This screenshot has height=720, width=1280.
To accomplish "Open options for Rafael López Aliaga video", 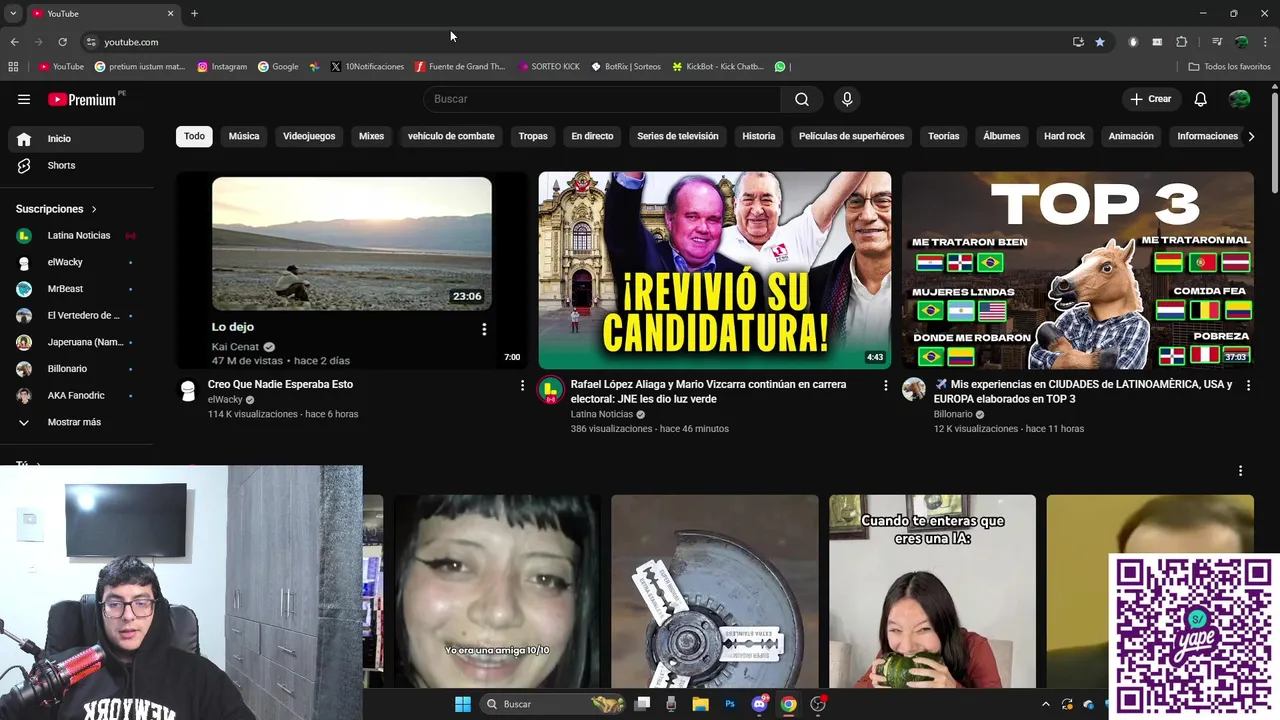I will (x=885, y=385).
